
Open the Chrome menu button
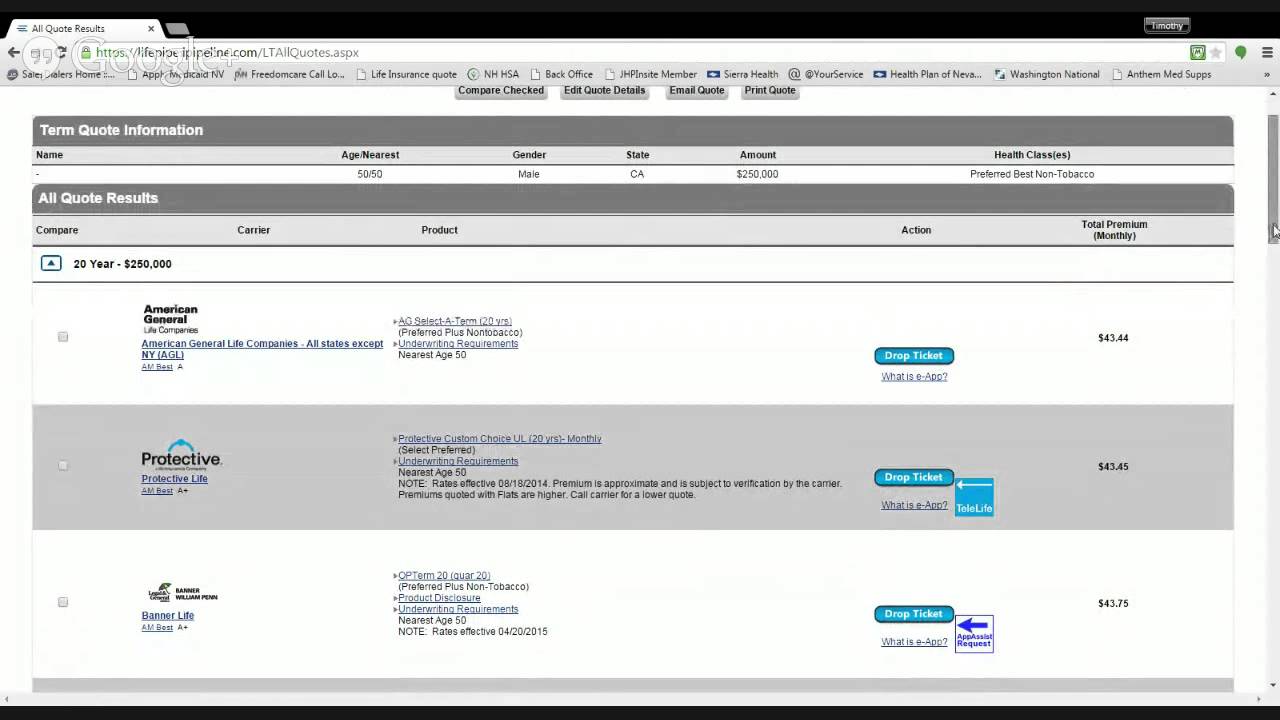(1268, 53)
